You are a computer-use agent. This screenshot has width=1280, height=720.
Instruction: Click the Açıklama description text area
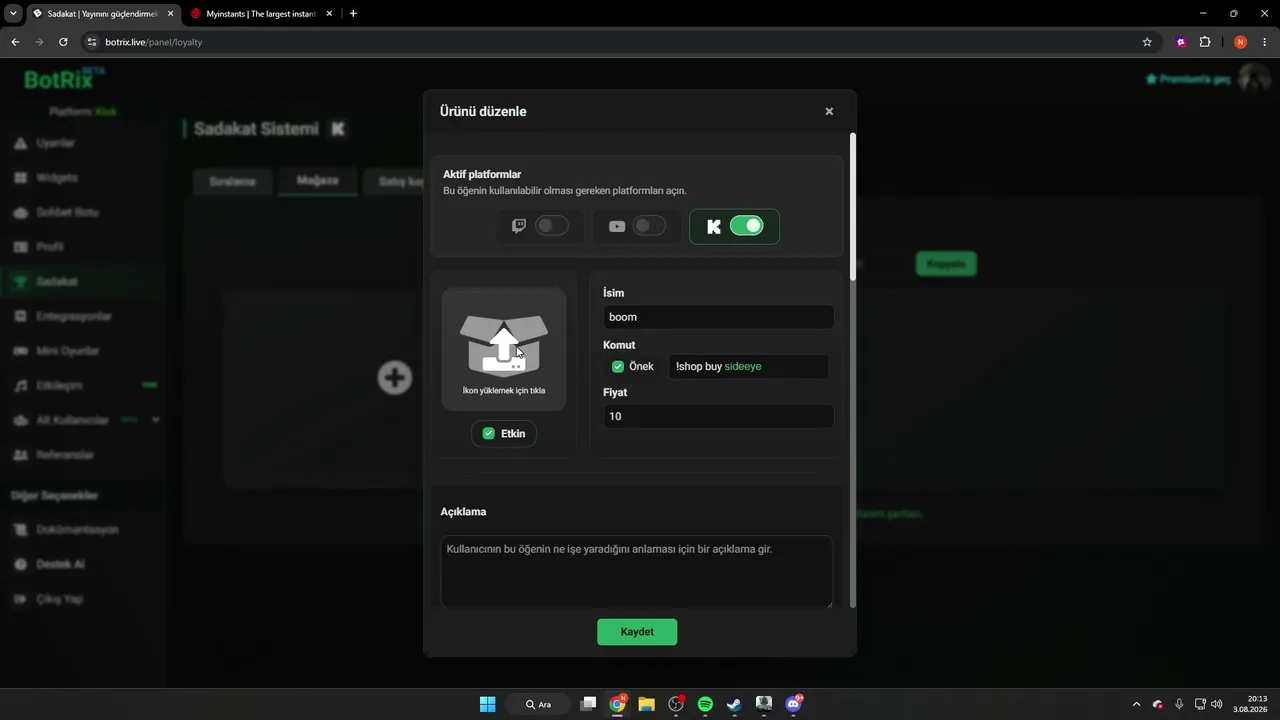(x=636, y=571)
